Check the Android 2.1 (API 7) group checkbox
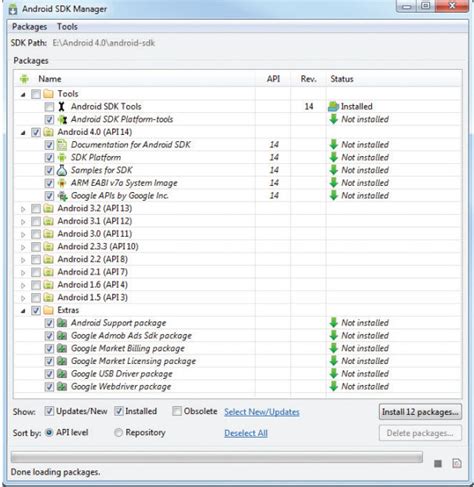This screenshot has height=487, width=474. (x=36, y=272)
